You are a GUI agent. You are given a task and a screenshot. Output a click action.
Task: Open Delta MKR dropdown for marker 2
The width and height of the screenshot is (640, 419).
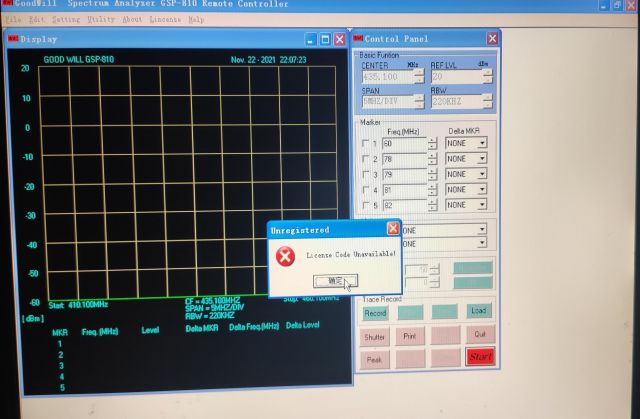482,158
